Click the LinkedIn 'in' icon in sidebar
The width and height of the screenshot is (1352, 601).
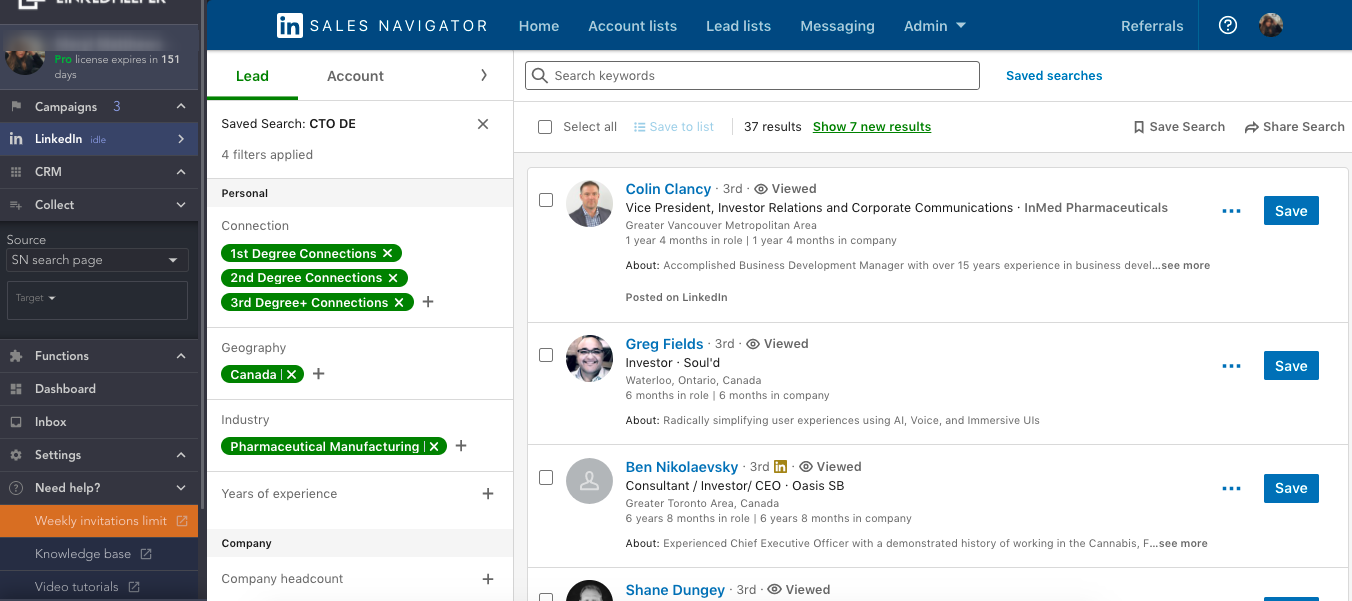click(16, 139)
